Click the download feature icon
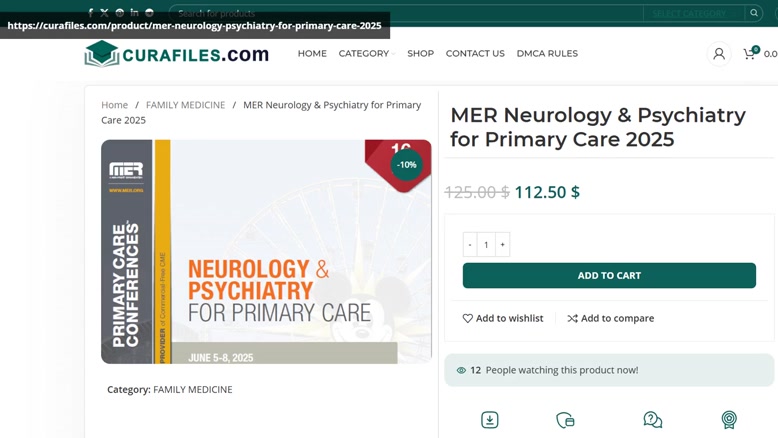Screen dimensions: 778x438 point(490,420)
